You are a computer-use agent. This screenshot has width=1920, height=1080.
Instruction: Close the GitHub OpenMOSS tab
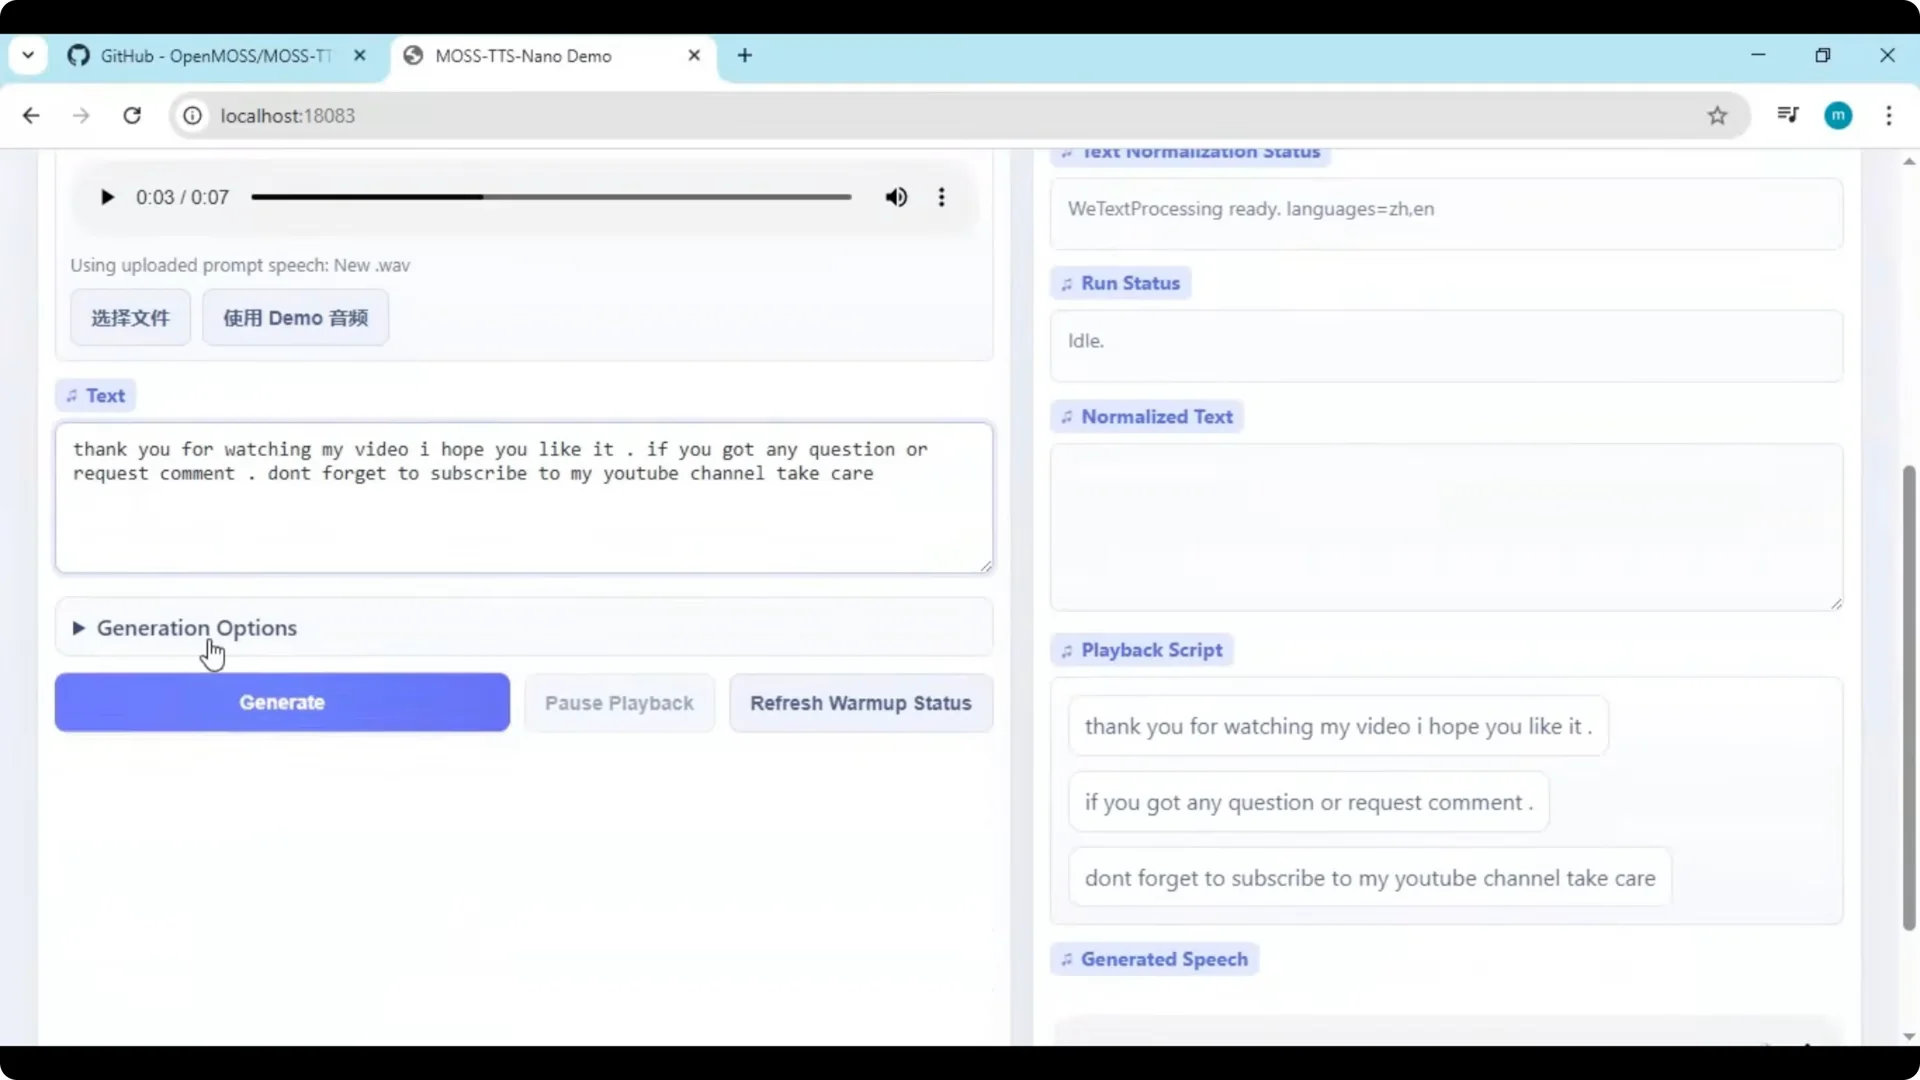[x=360, y=56]
